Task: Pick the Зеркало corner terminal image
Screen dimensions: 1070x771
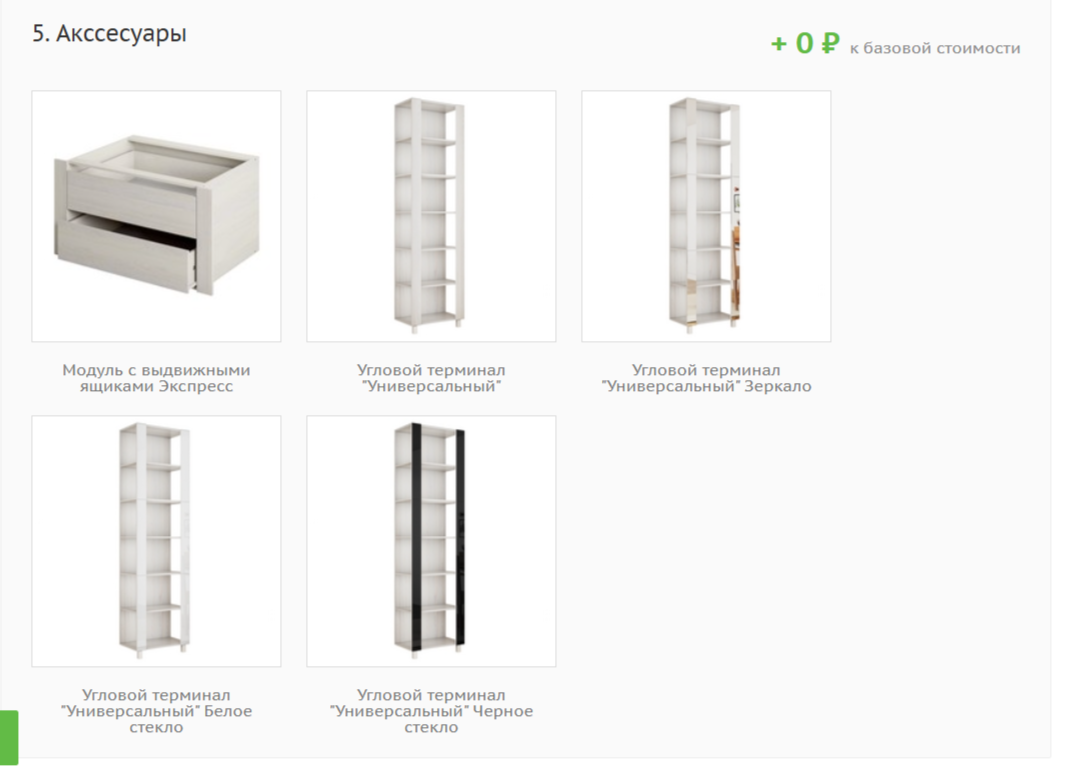Action: (706, 216)
